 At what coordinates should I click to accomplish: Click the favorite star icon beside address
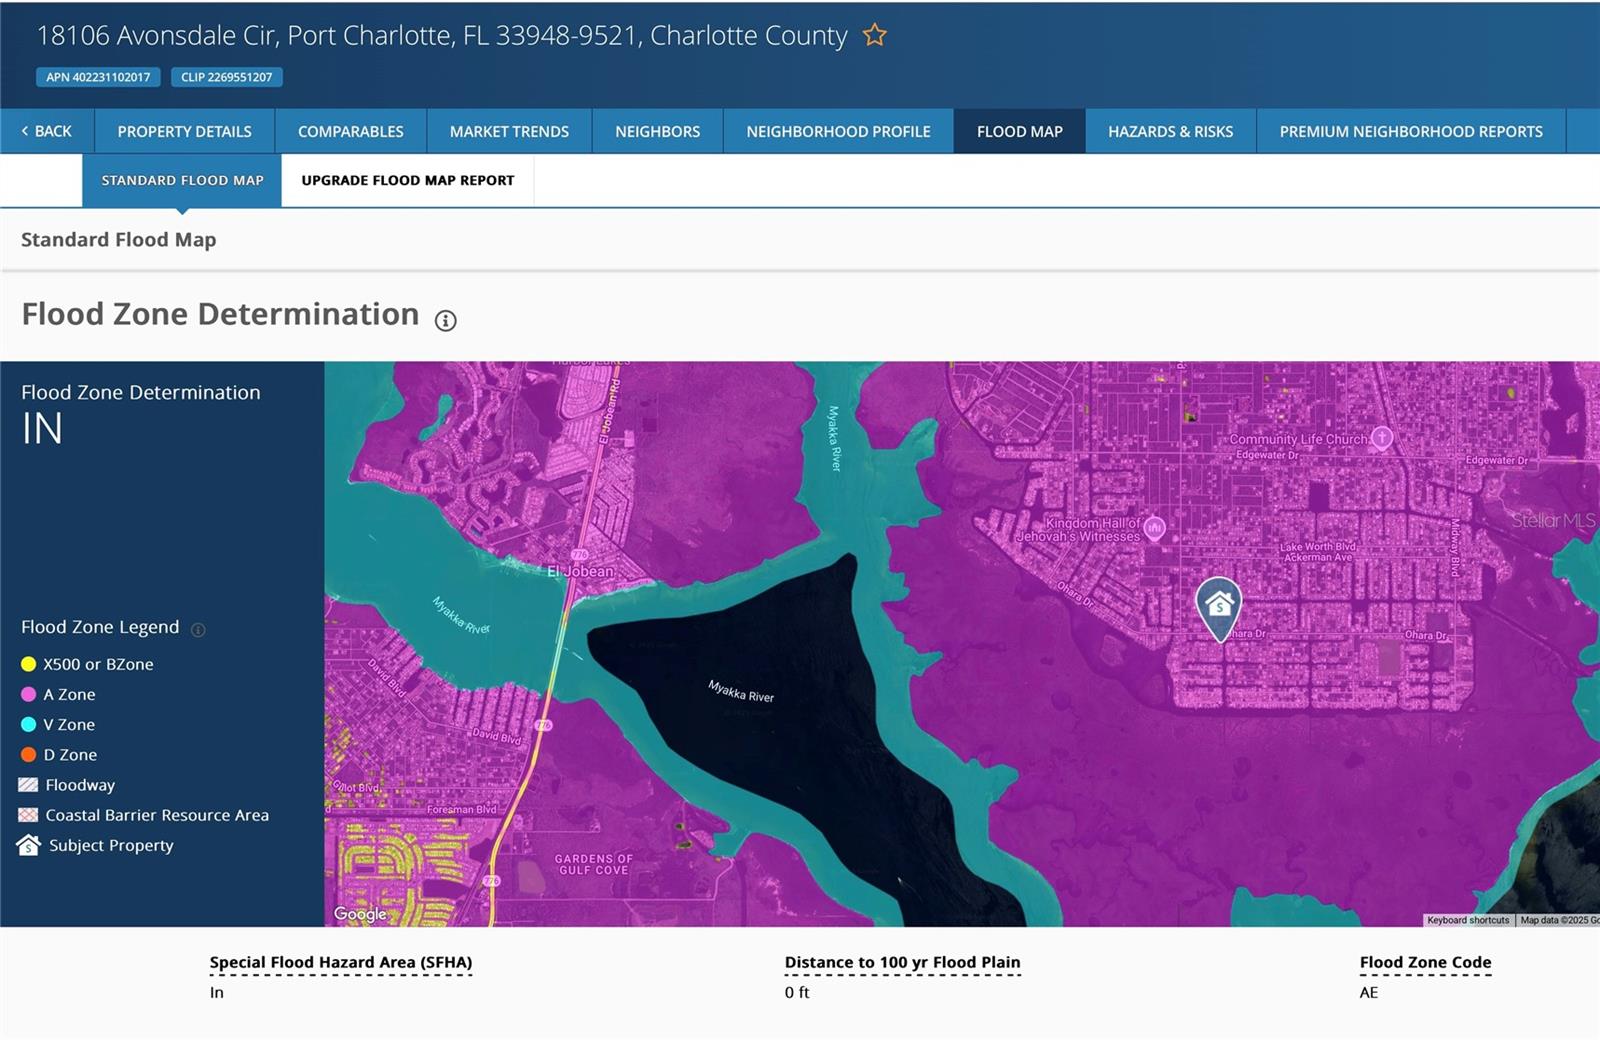(x=874, y=36)
